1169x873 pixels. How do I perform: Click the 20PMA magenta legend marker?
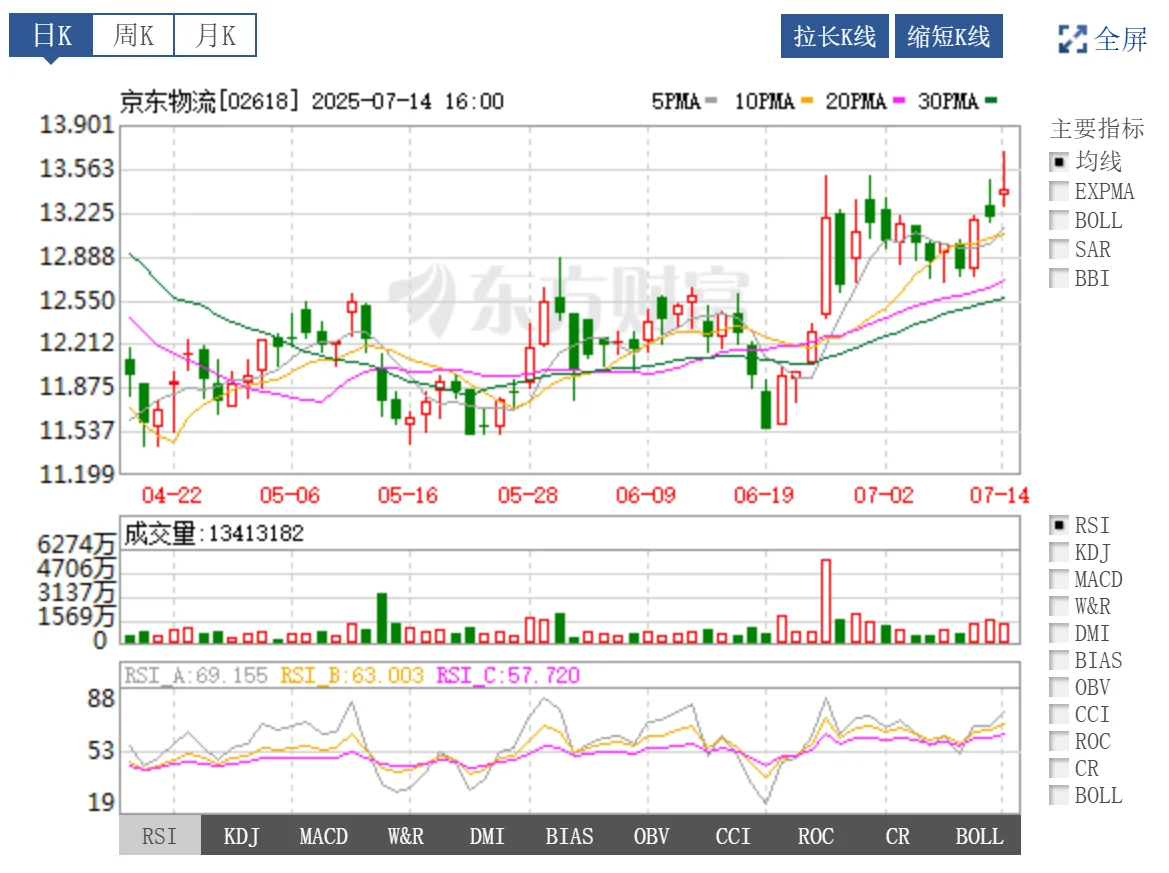pyautogui.click(x=899, y=101)
